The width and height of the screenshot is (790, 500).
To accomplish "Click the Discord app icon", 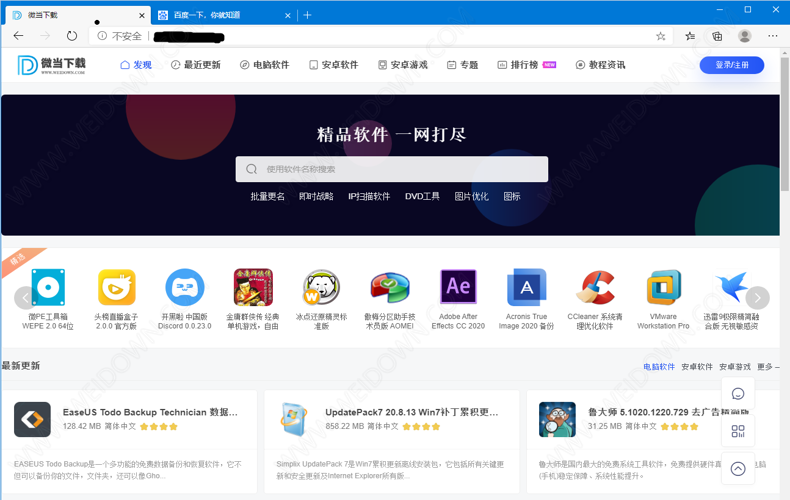I will click(x=185, y=287).
